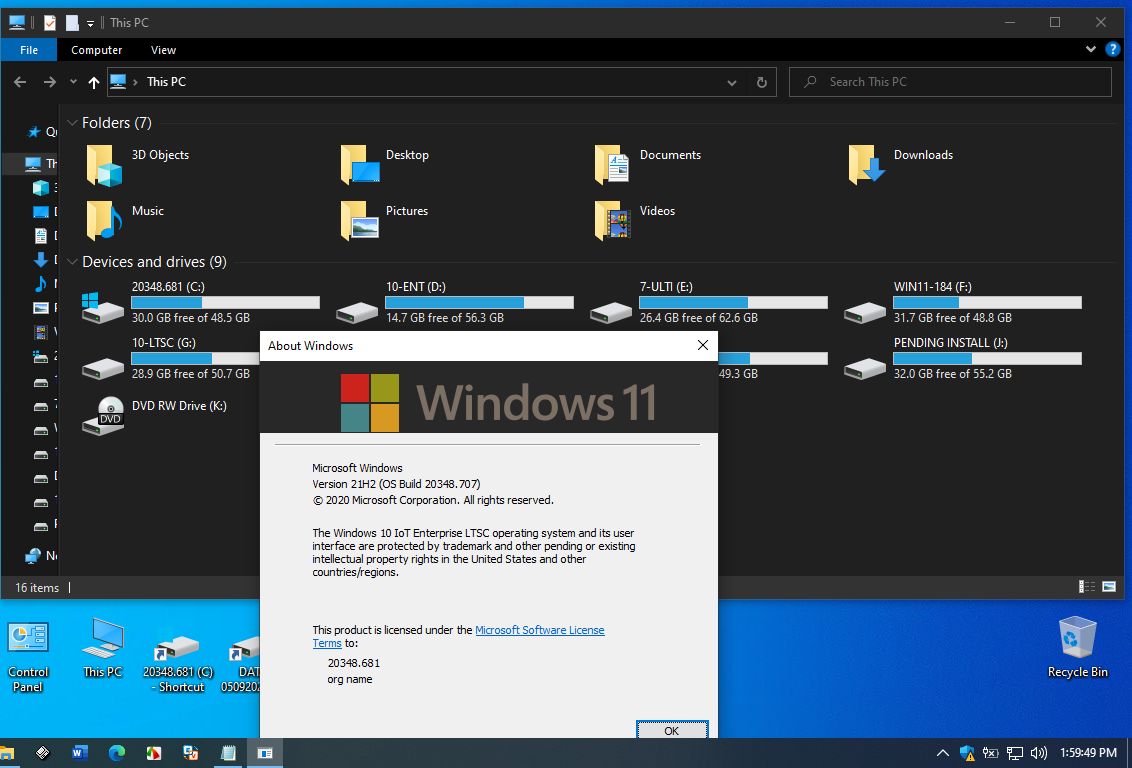Click the D: drive capacity bar
The height and width of the screenshot is (768, 1132).
pos(479,302)
